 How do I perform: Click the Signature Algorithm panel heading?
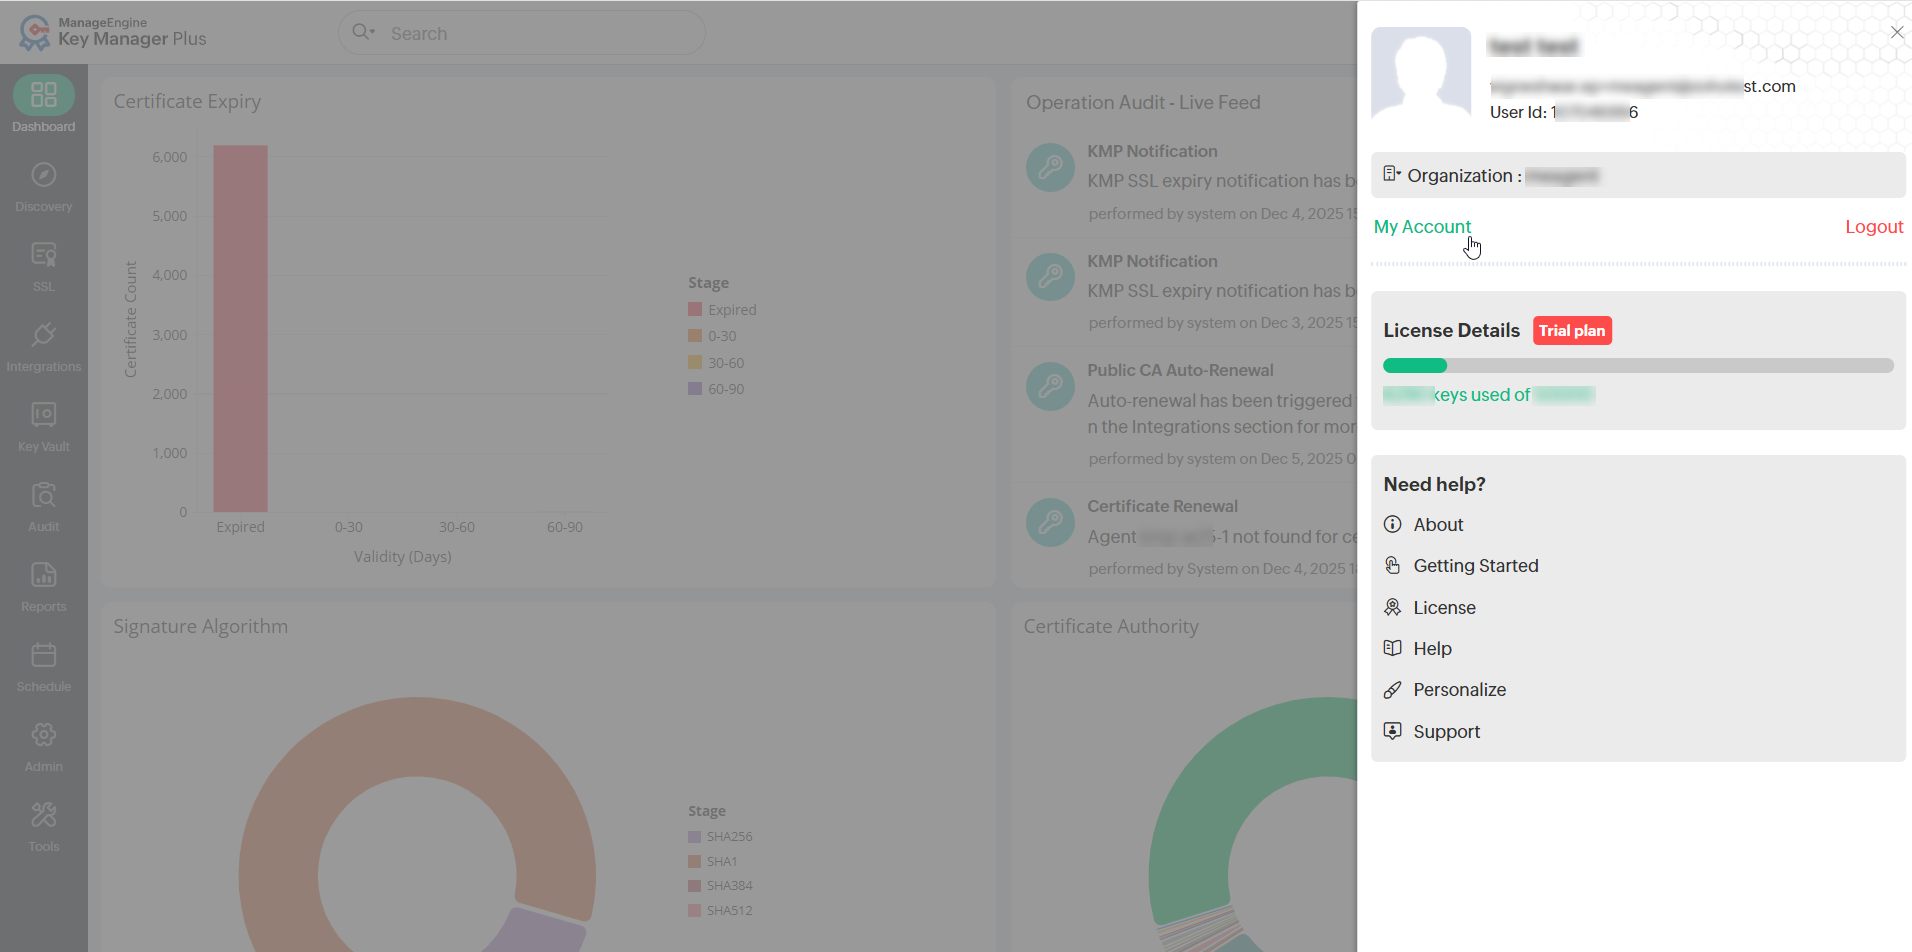(200, 627)
